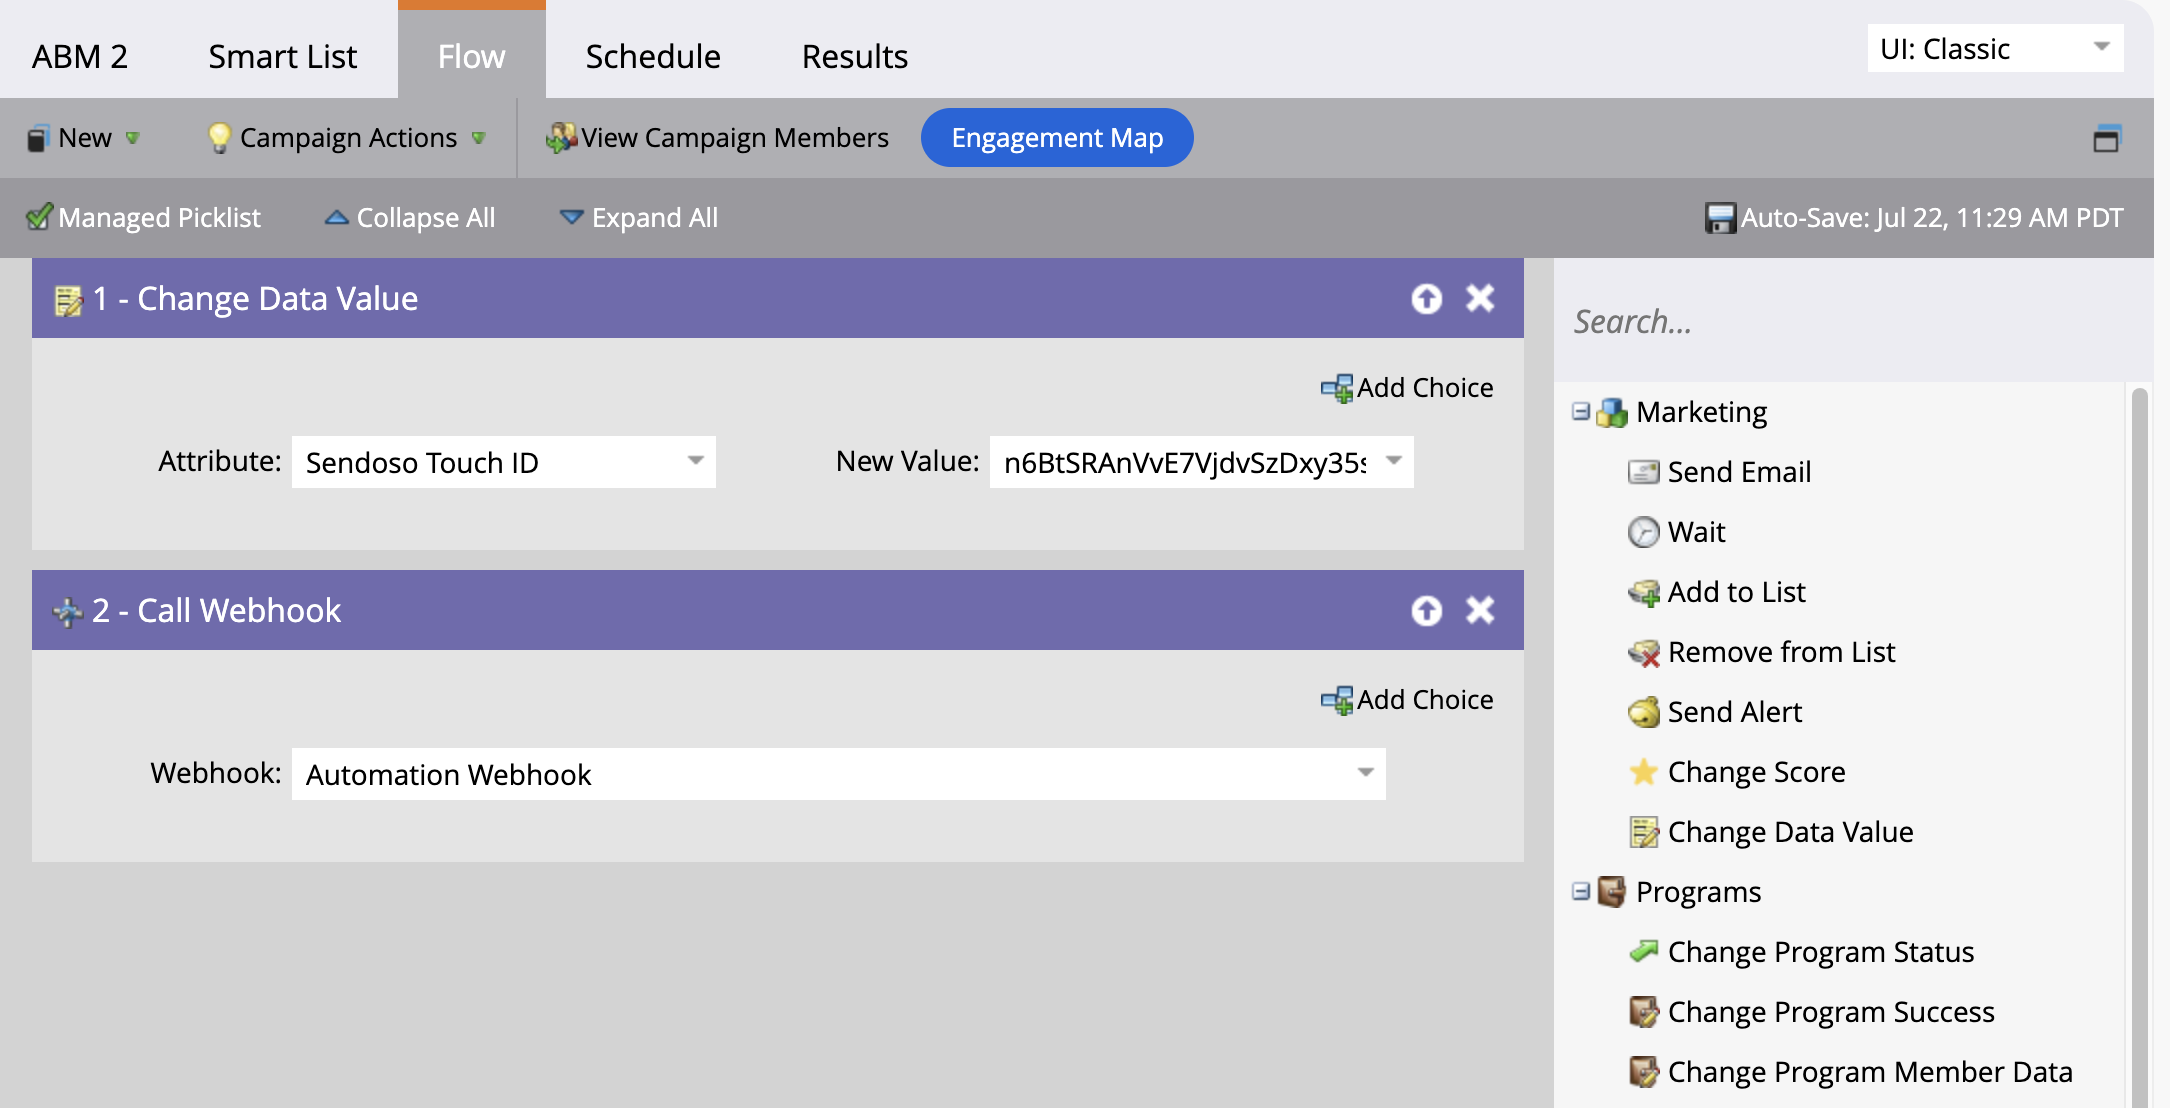Click the View Campaign Members people icon
The image size is (2170, 1108).
click(x=561, y=138)
